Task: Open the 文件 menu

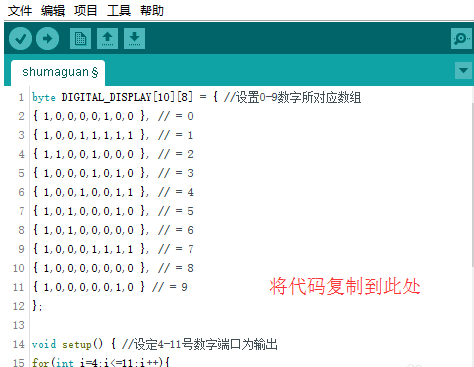Action: (20, 11)
